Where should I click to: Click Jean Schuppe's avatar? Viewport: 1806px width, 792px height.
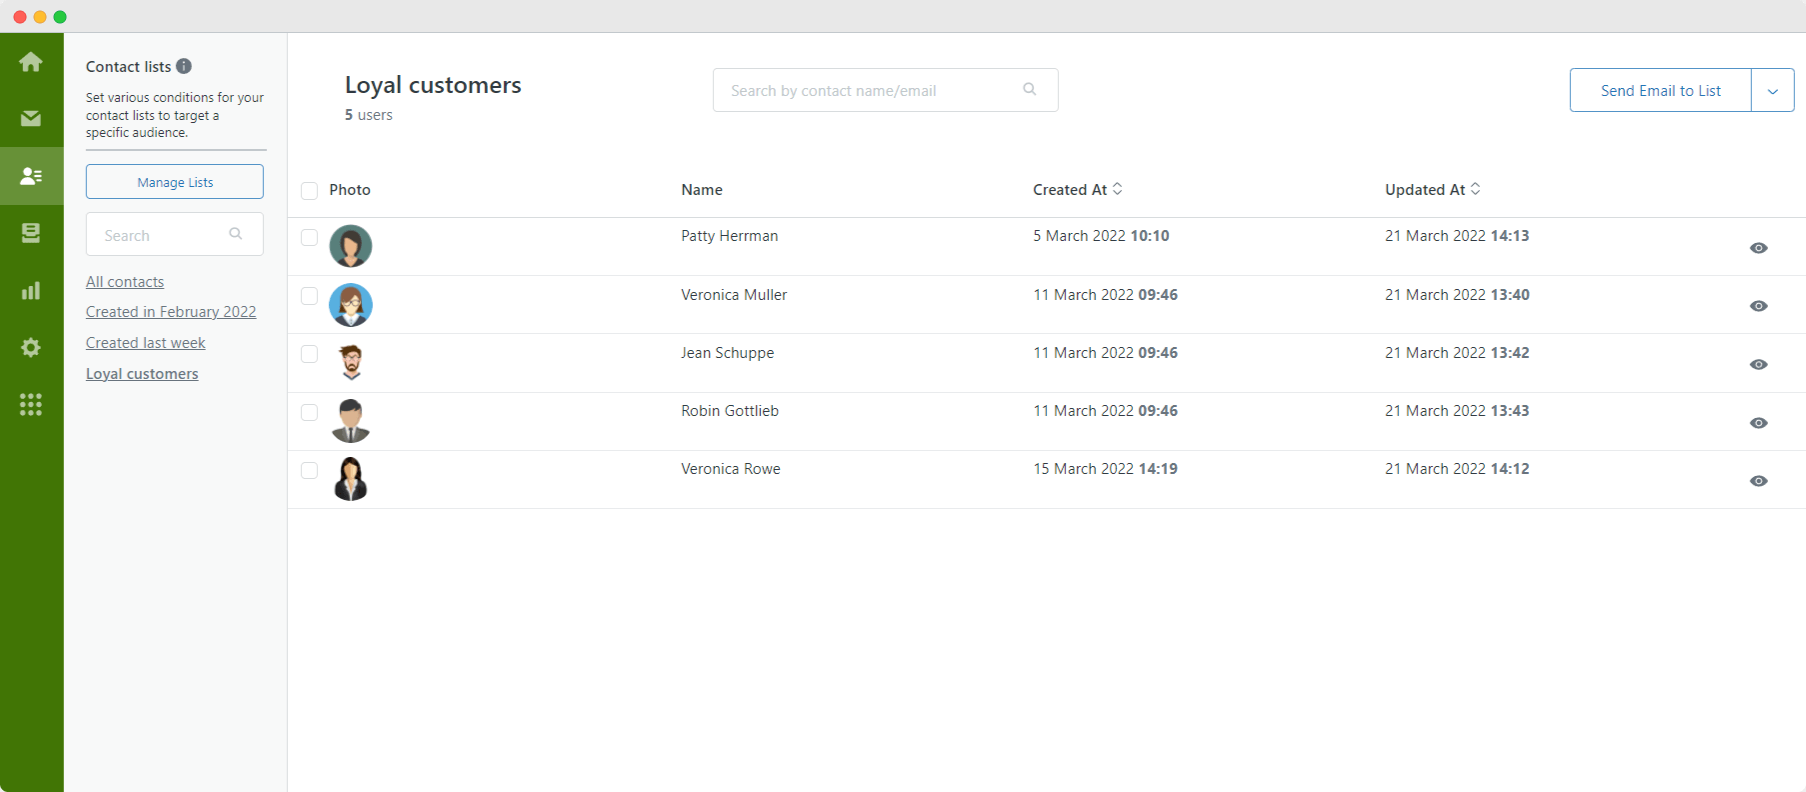click(x=351, y=362)
